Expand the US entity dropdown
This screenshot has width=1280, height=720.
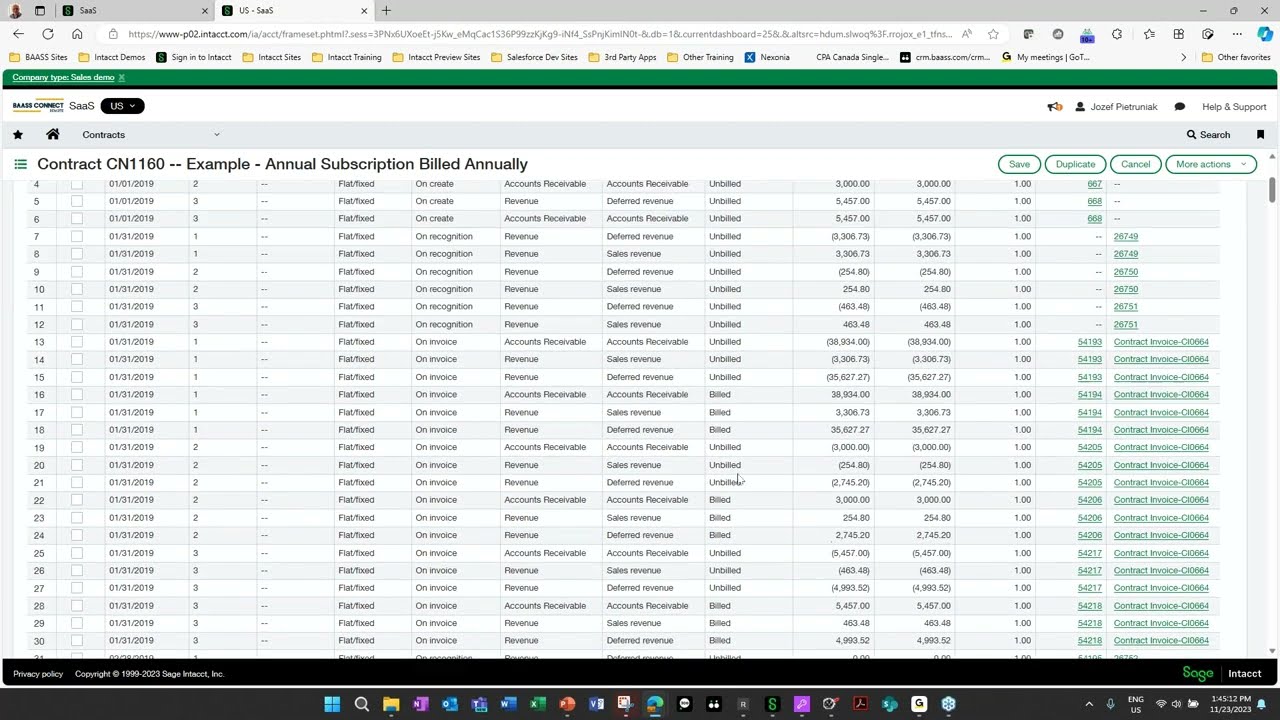click(x=122, y=106)
